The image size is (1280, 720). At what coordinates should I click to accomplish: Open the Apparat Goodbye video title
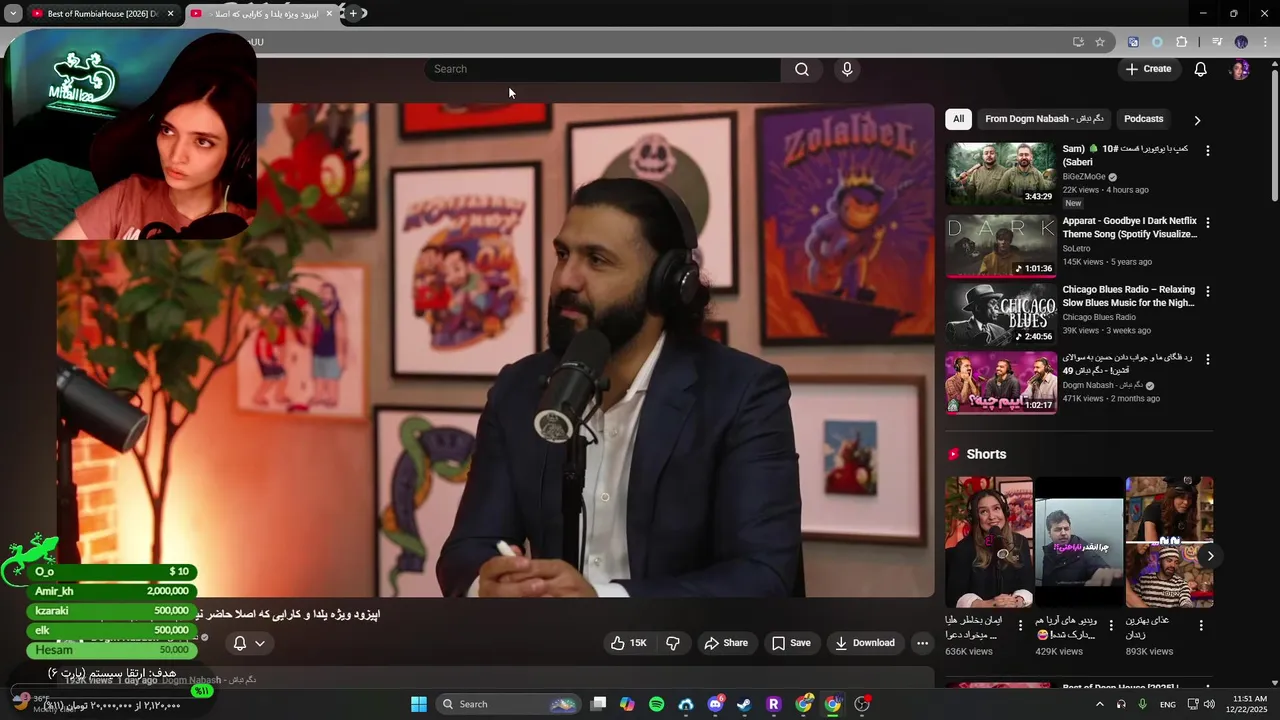(1129, 227)
